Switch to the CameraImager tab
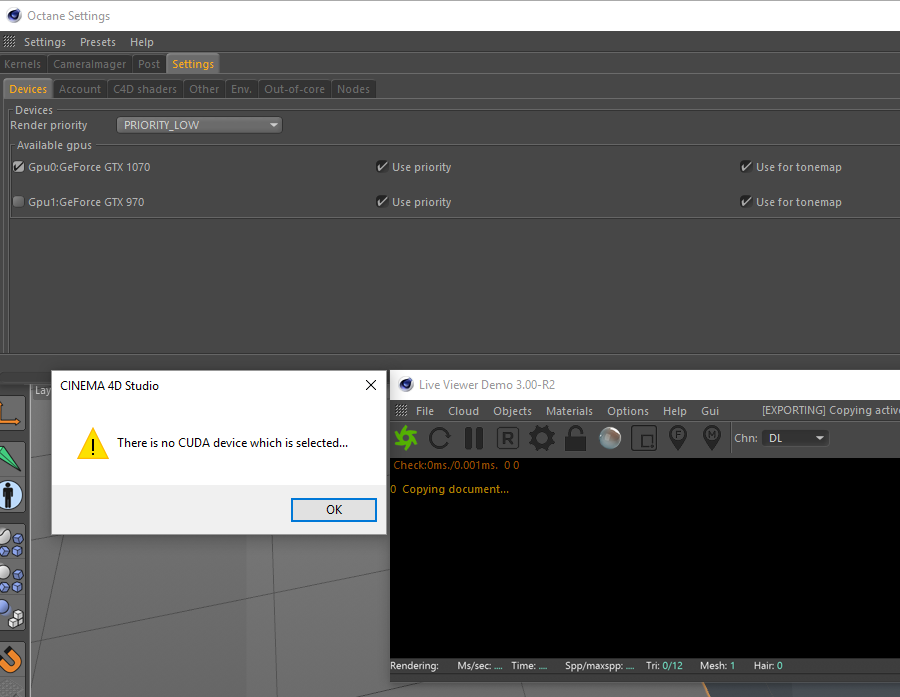This screenshot has width=900, height=697. point(90,64)
